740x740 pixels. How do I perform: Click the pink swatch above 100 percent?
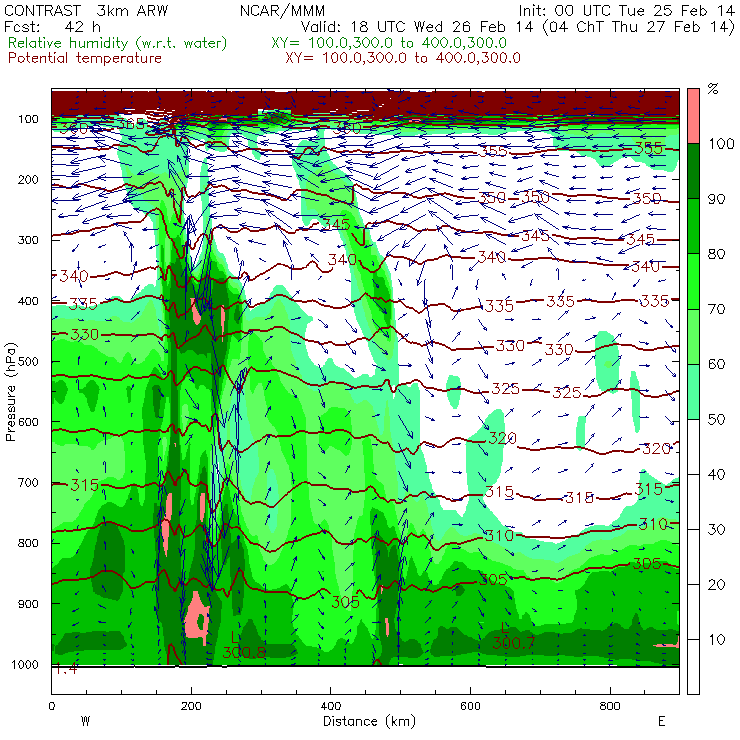click(693, 116)
